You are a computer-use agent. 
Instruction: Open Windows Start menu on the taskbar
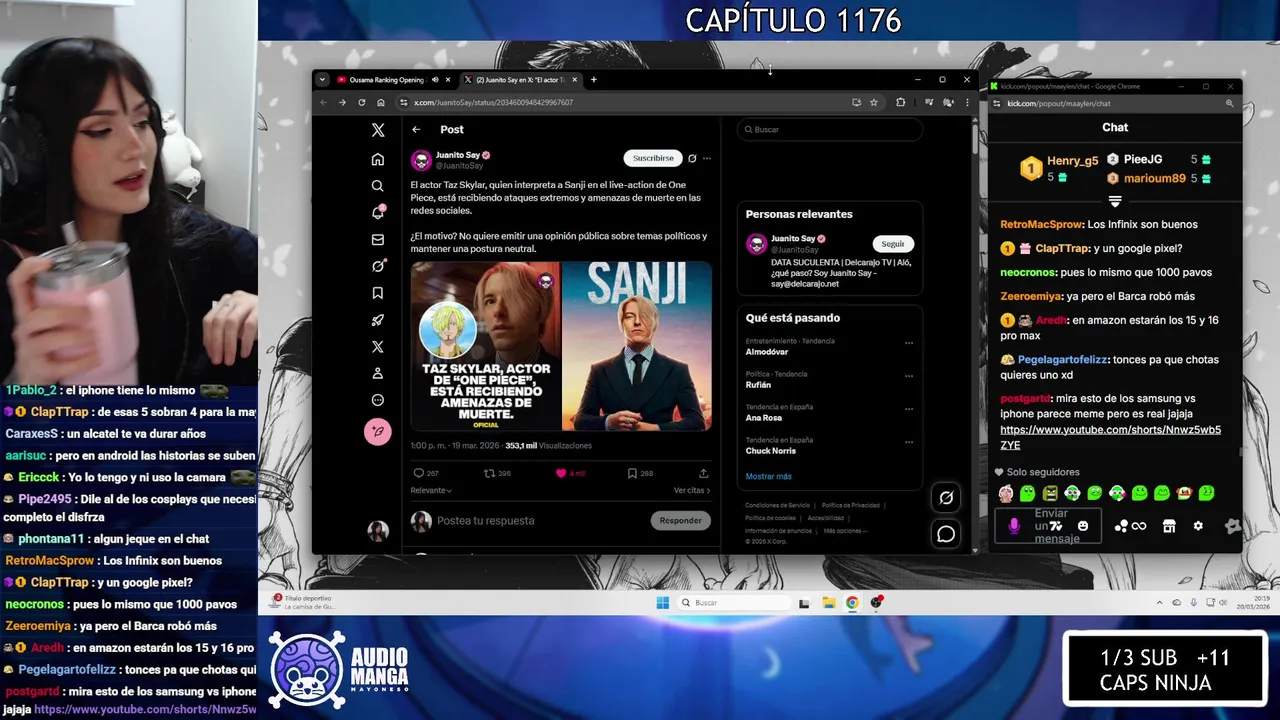tap(662, 602)
